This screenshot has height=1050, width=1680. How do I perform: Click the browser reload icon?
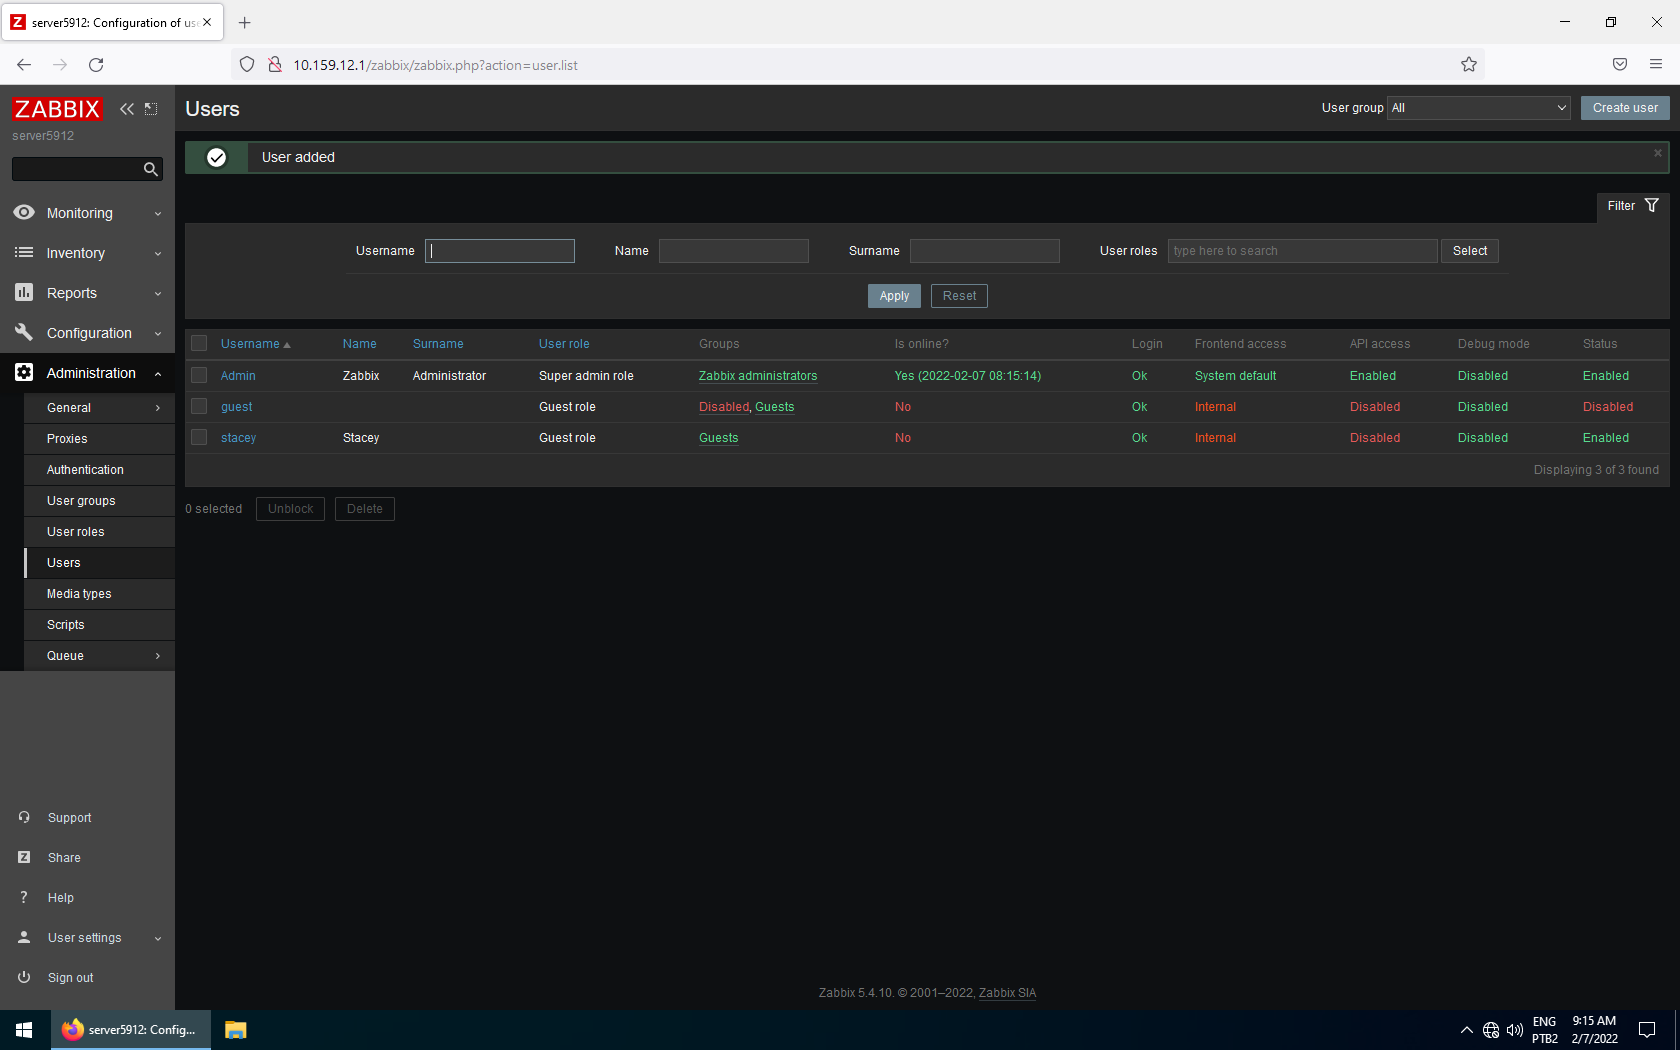tap(96, 65)
